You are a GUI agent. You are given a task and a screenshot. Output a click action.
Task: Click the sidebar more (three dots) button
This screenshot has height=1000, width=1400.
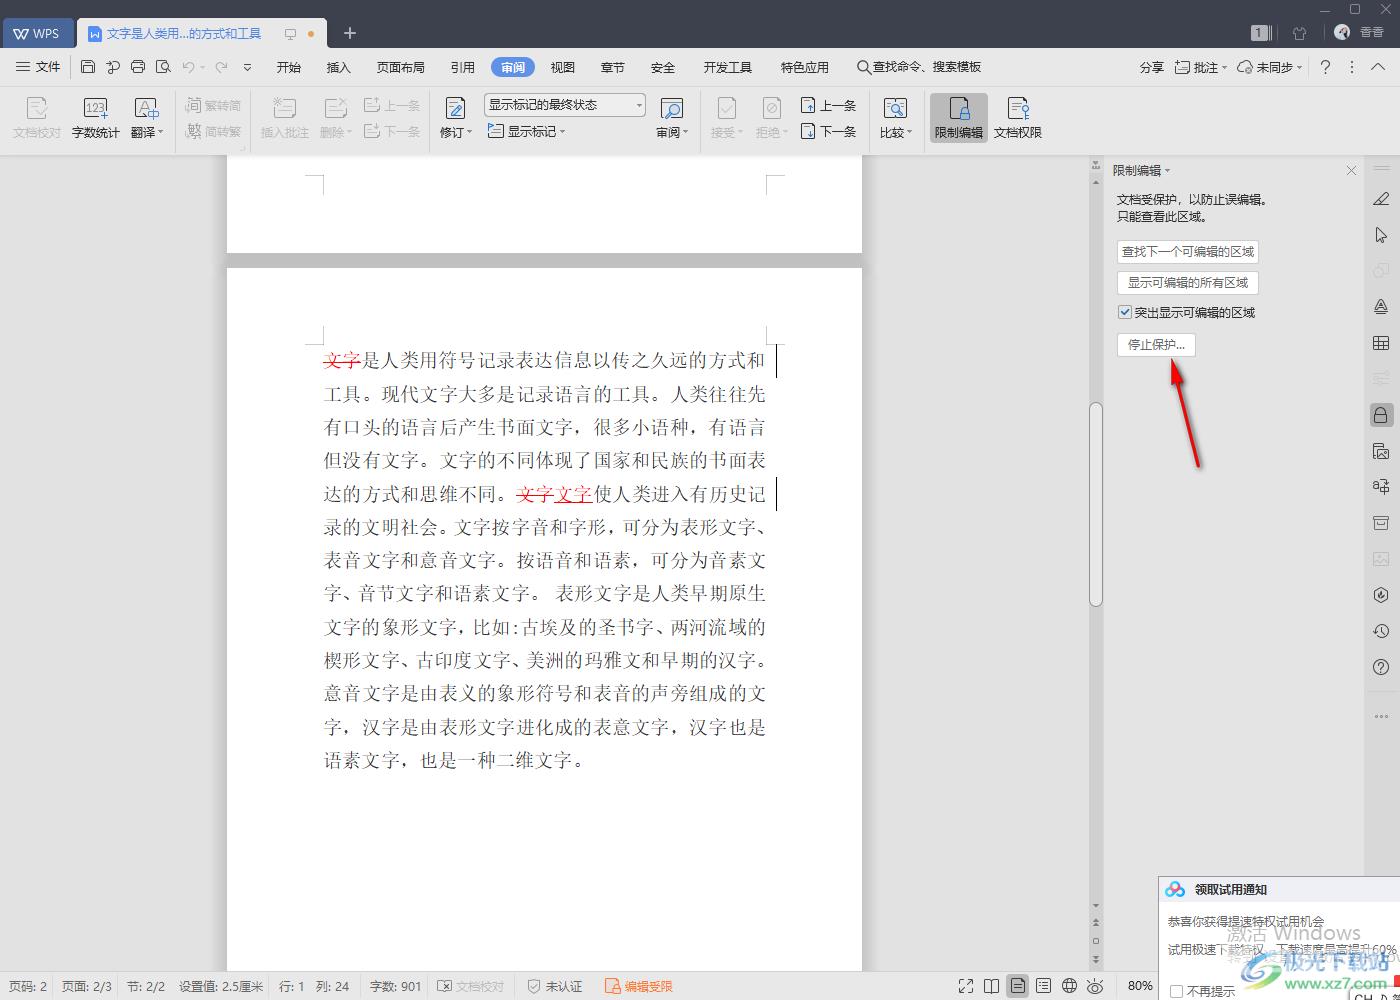point(1381,716)
